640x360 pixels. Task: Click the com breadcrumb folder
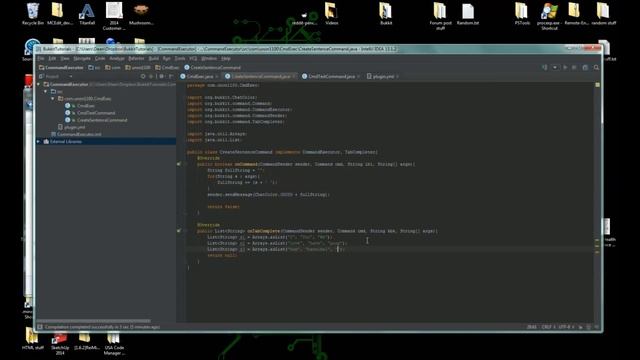[x=113, y=67]
